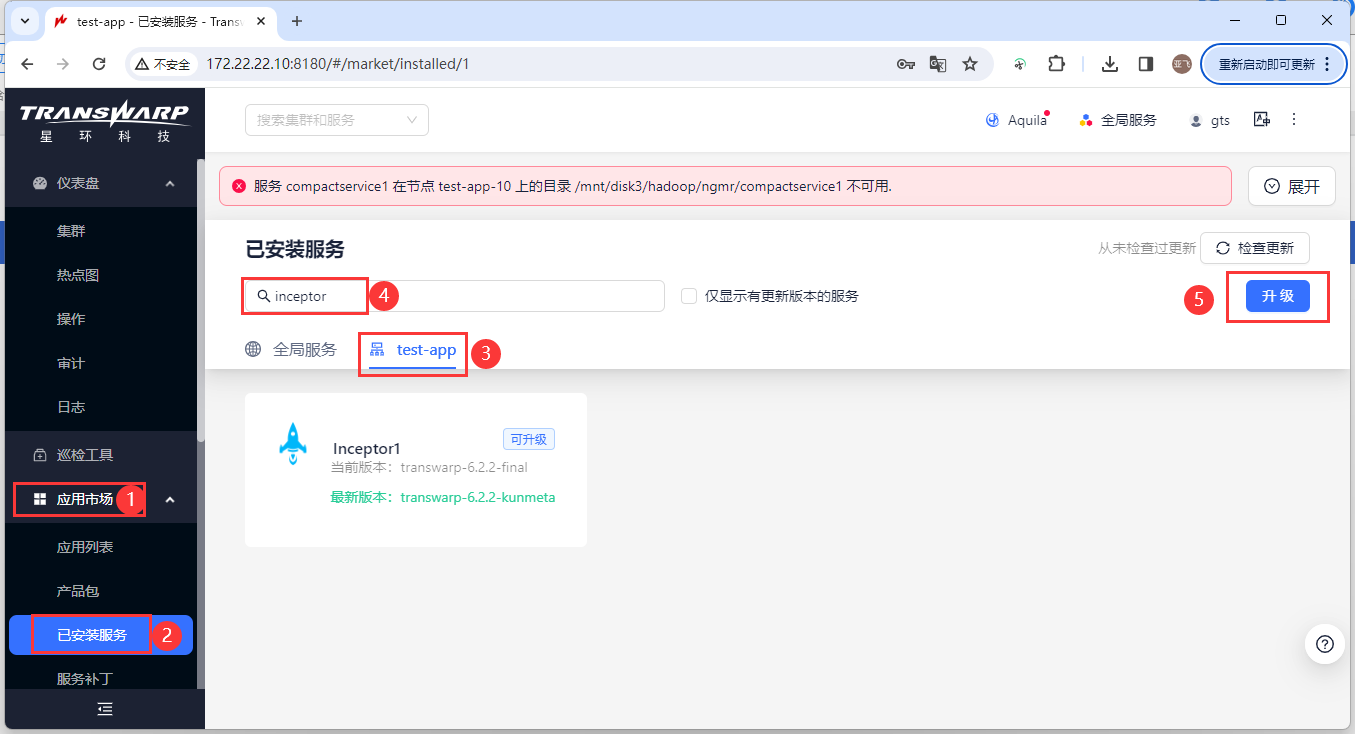Viewport: 1355px width, 734px height.
Task: Collapse the 仪表盘 sidebar section
Action: click(x=170, y=184)
